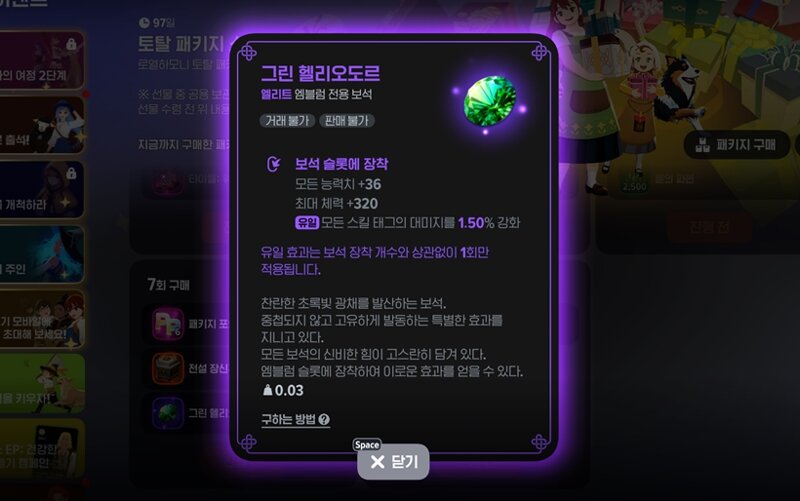Click the question mark help icon
The height and width of the screenshot is (501, 800).
click(x=324, y=419)
